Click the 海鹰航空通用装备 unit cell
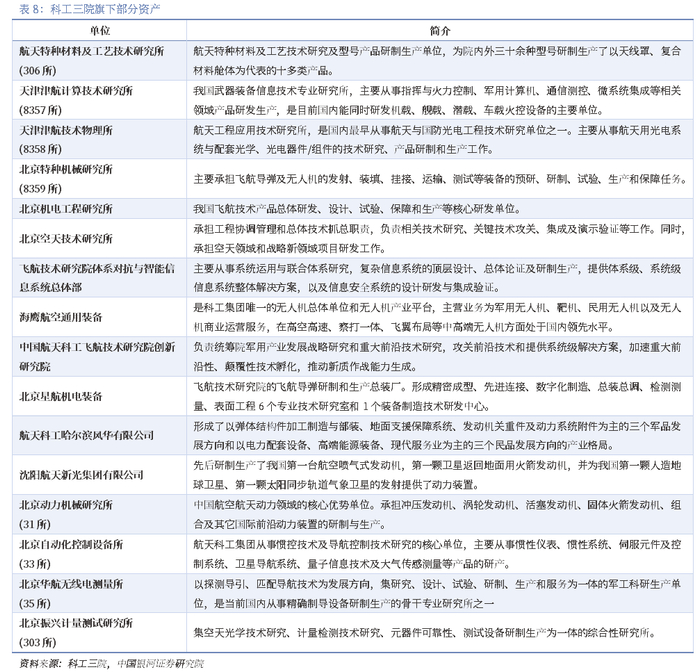Viewport: 700px width, 672px height. (x=99, y=317)
